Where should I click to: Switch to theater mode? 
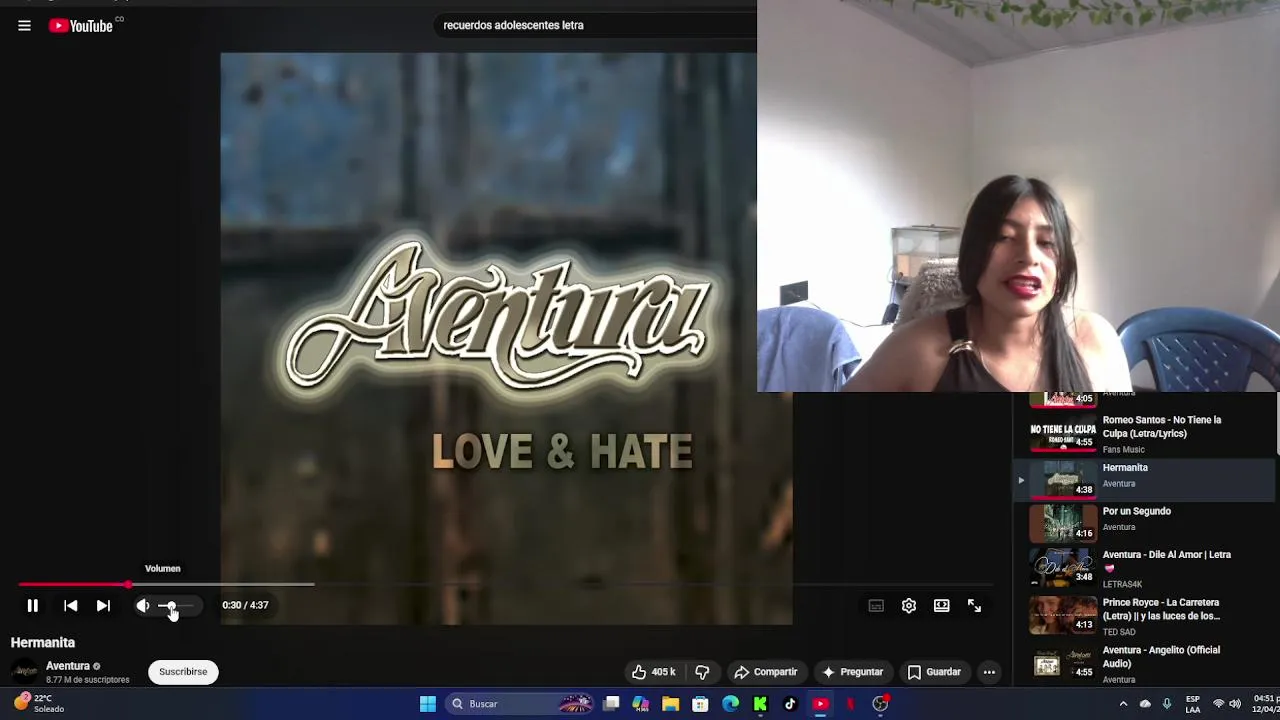coord(942,606)
